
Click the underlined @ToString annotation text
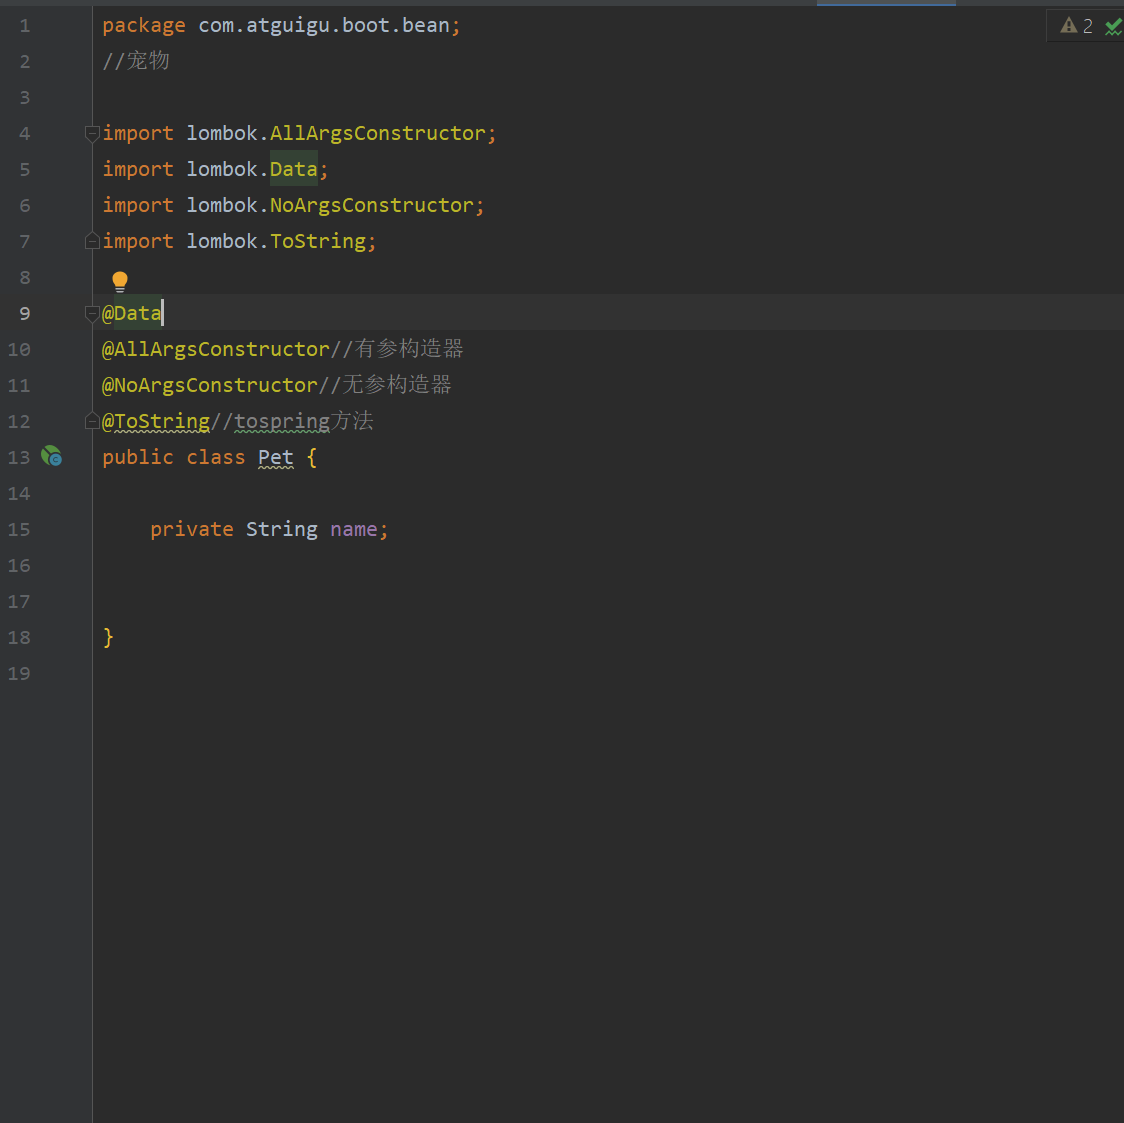pyautogui.click(x=156, y=421)
